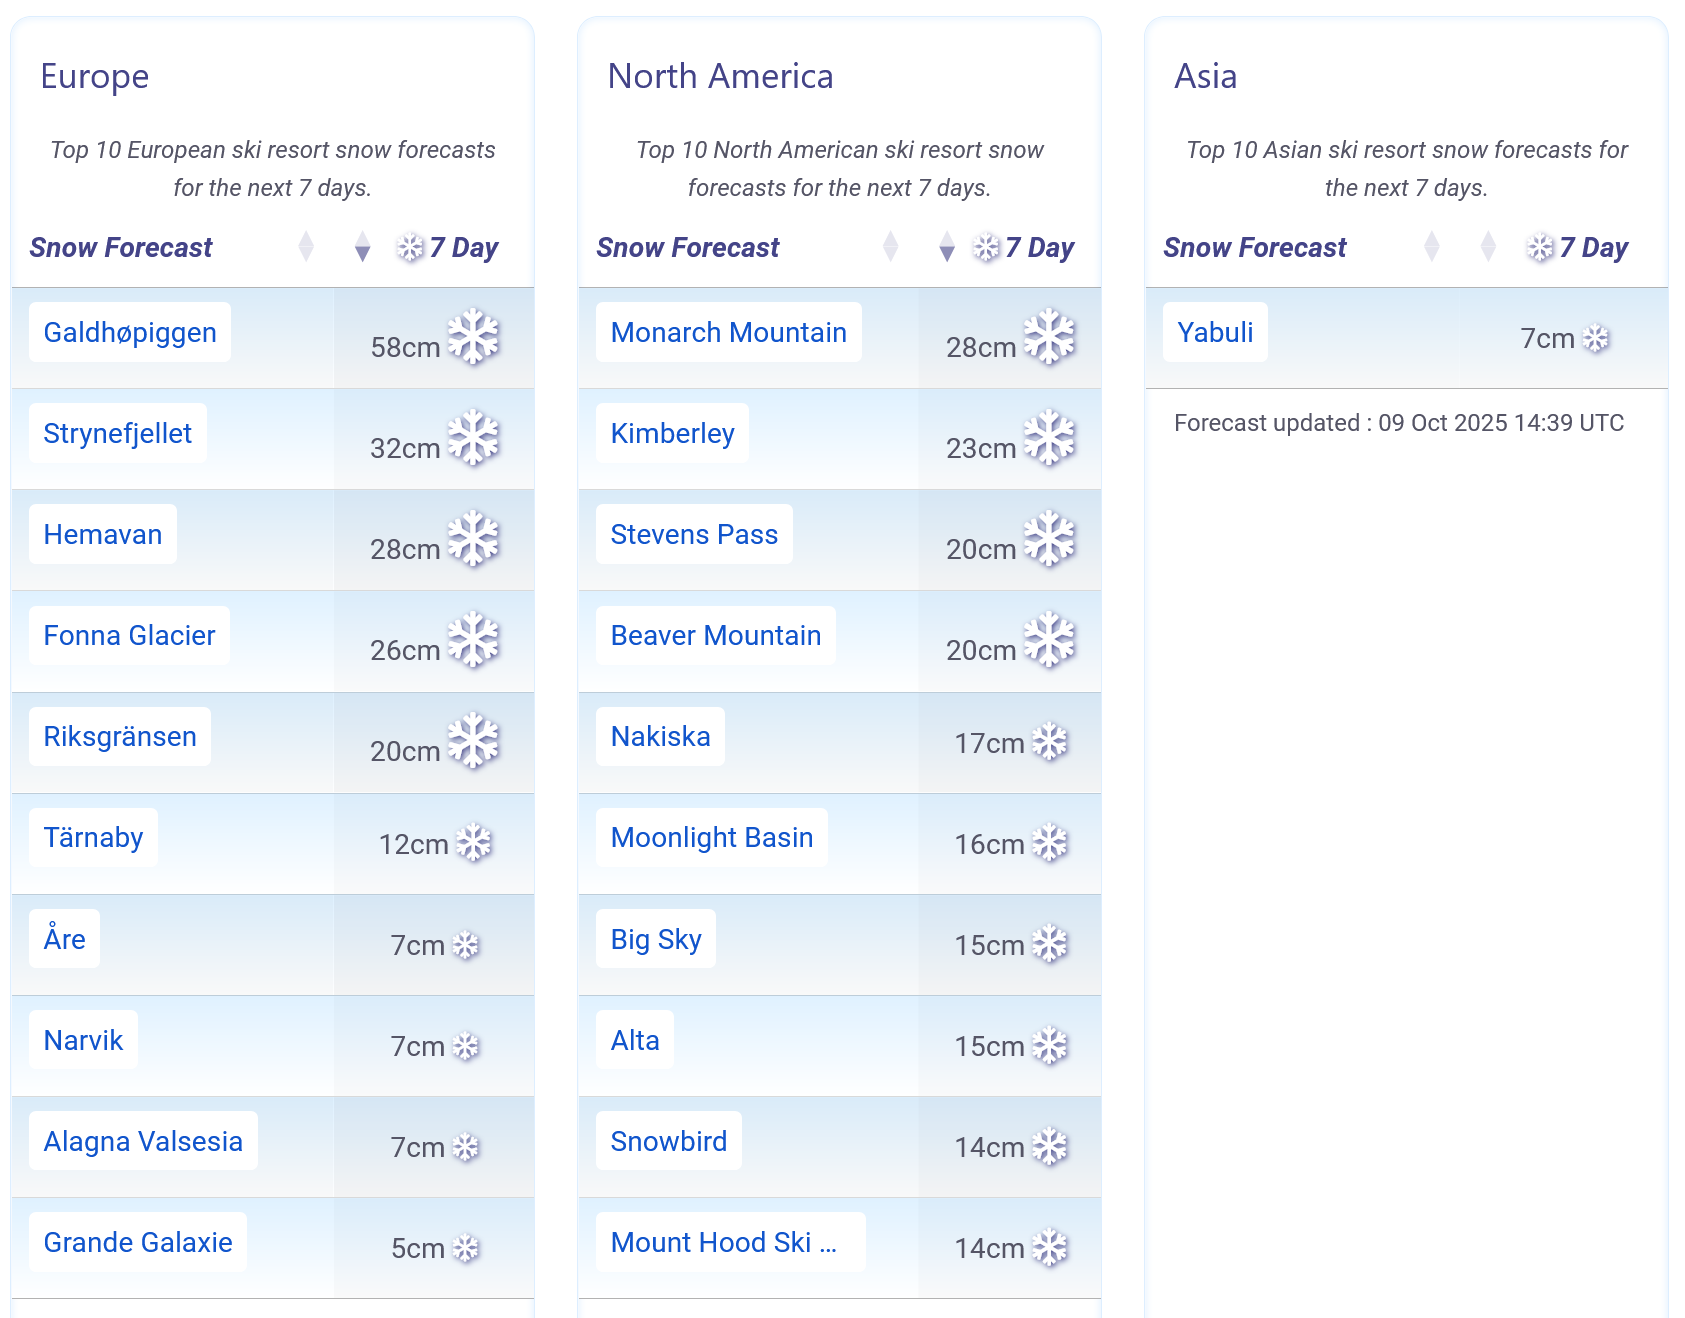Screen dimensions: 1685x1318
Task: Open the Kimberley resort forecast link
Action: [672, 433]
